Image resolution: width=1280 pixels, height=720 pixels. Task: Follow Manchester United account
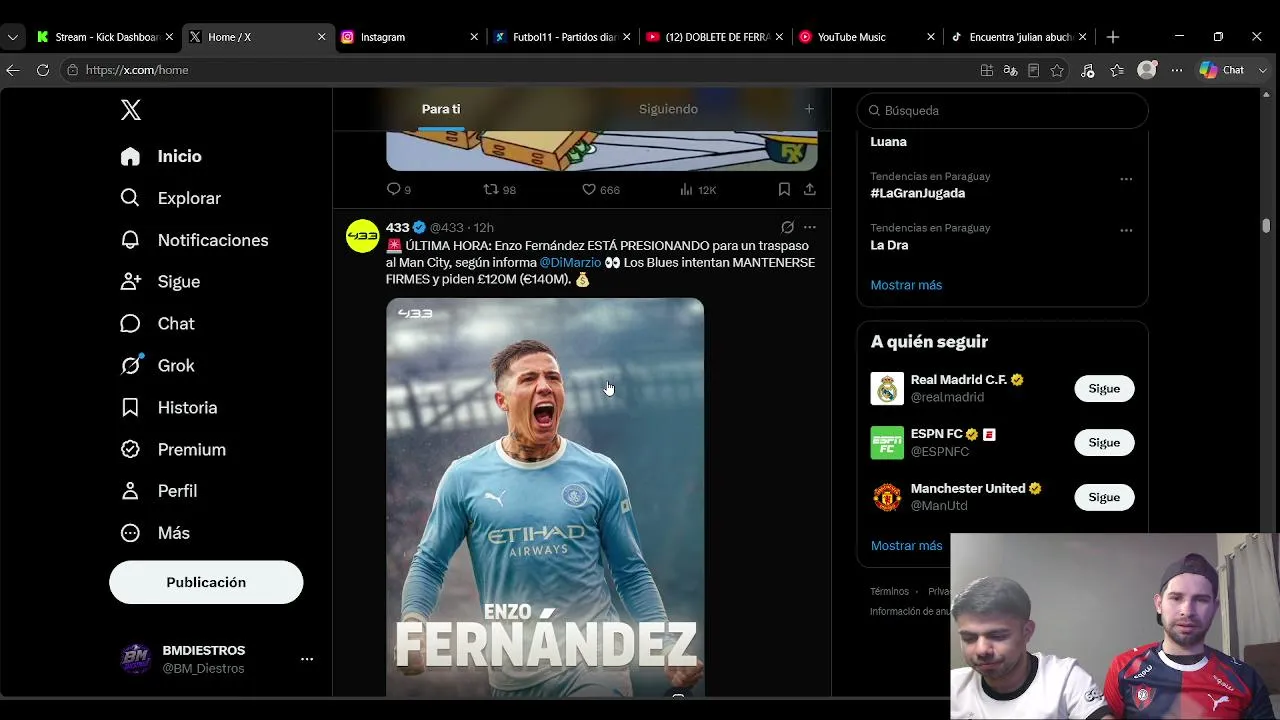point(1104,497)
